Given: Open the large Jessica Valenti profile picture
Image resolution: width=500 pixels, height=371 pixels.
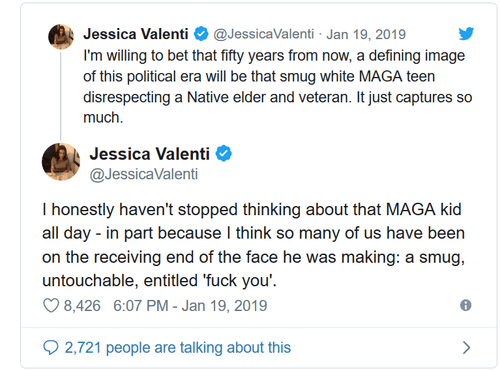Looking at the screenshot, I should pos(61,162).
